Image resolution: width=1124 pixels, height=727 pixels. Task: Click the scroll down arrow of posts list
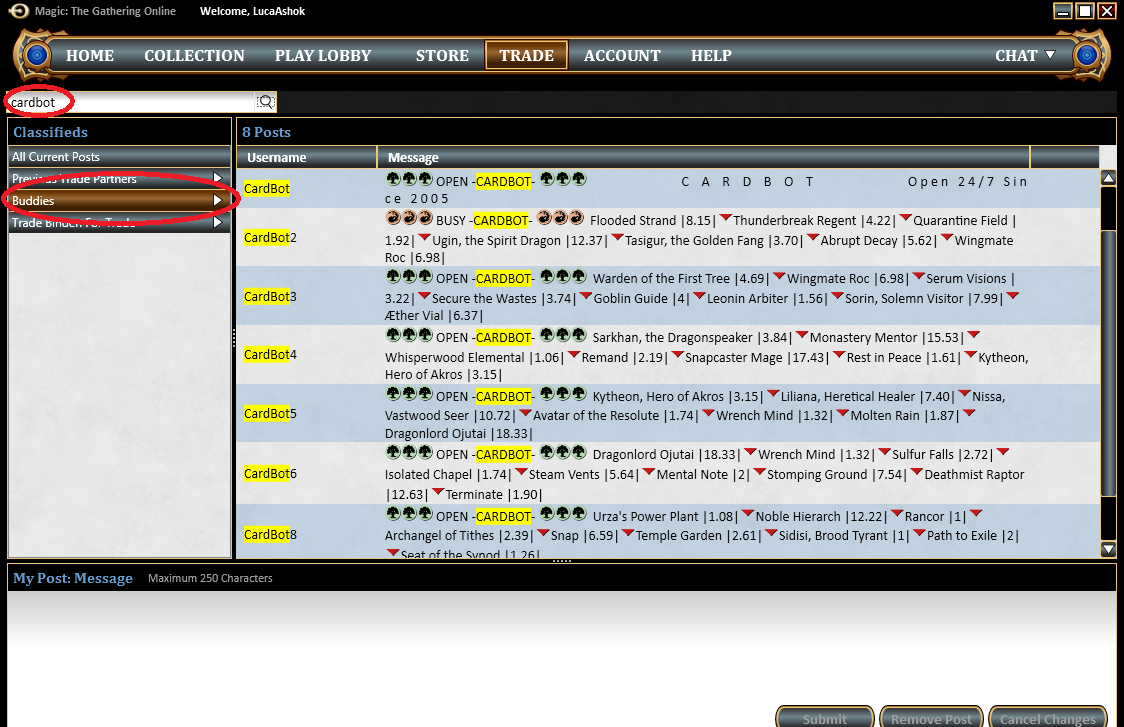[1108, 549]
